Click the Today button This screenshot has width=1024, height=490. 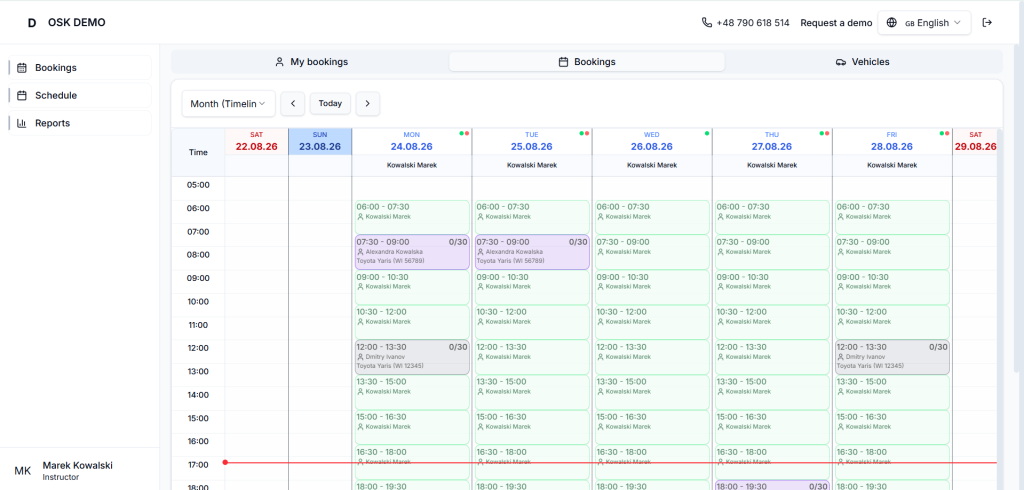tap(330, 103)
